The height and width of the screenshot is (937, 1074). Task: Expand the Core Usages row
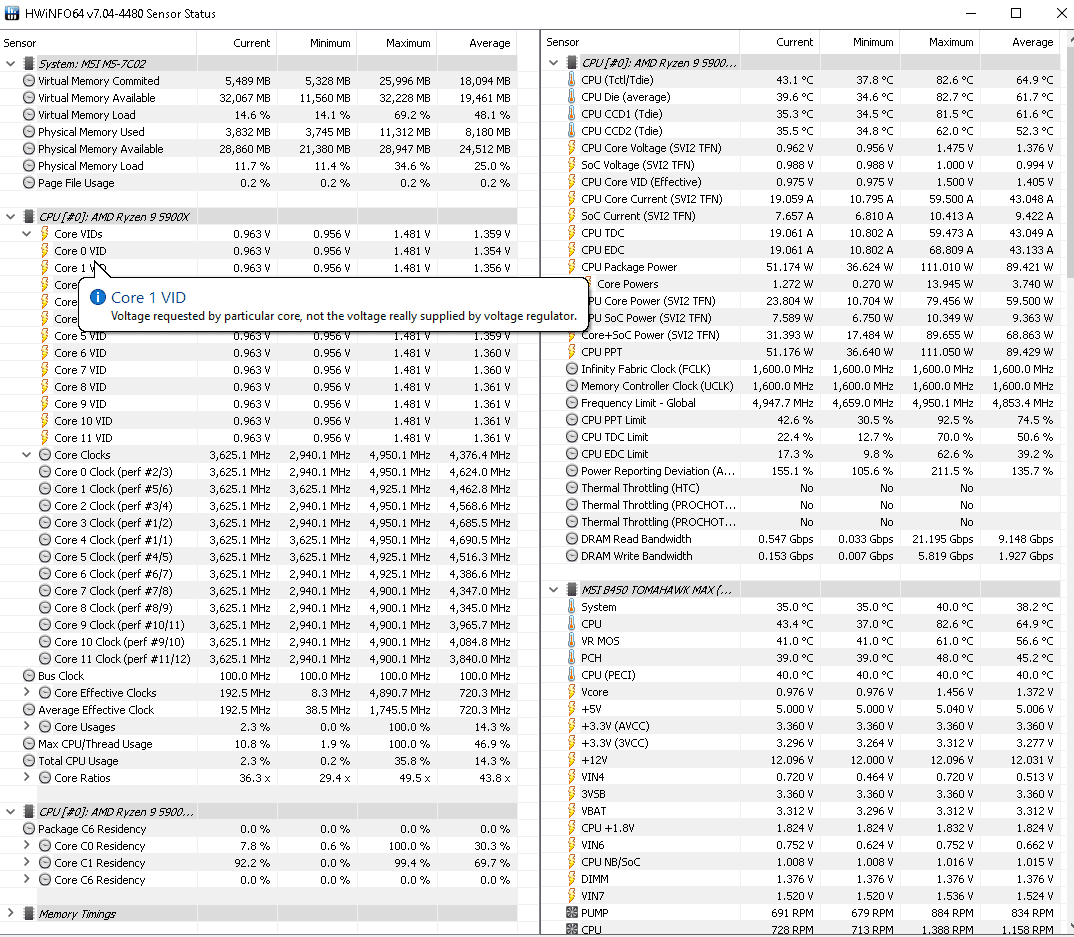point(26,726)
